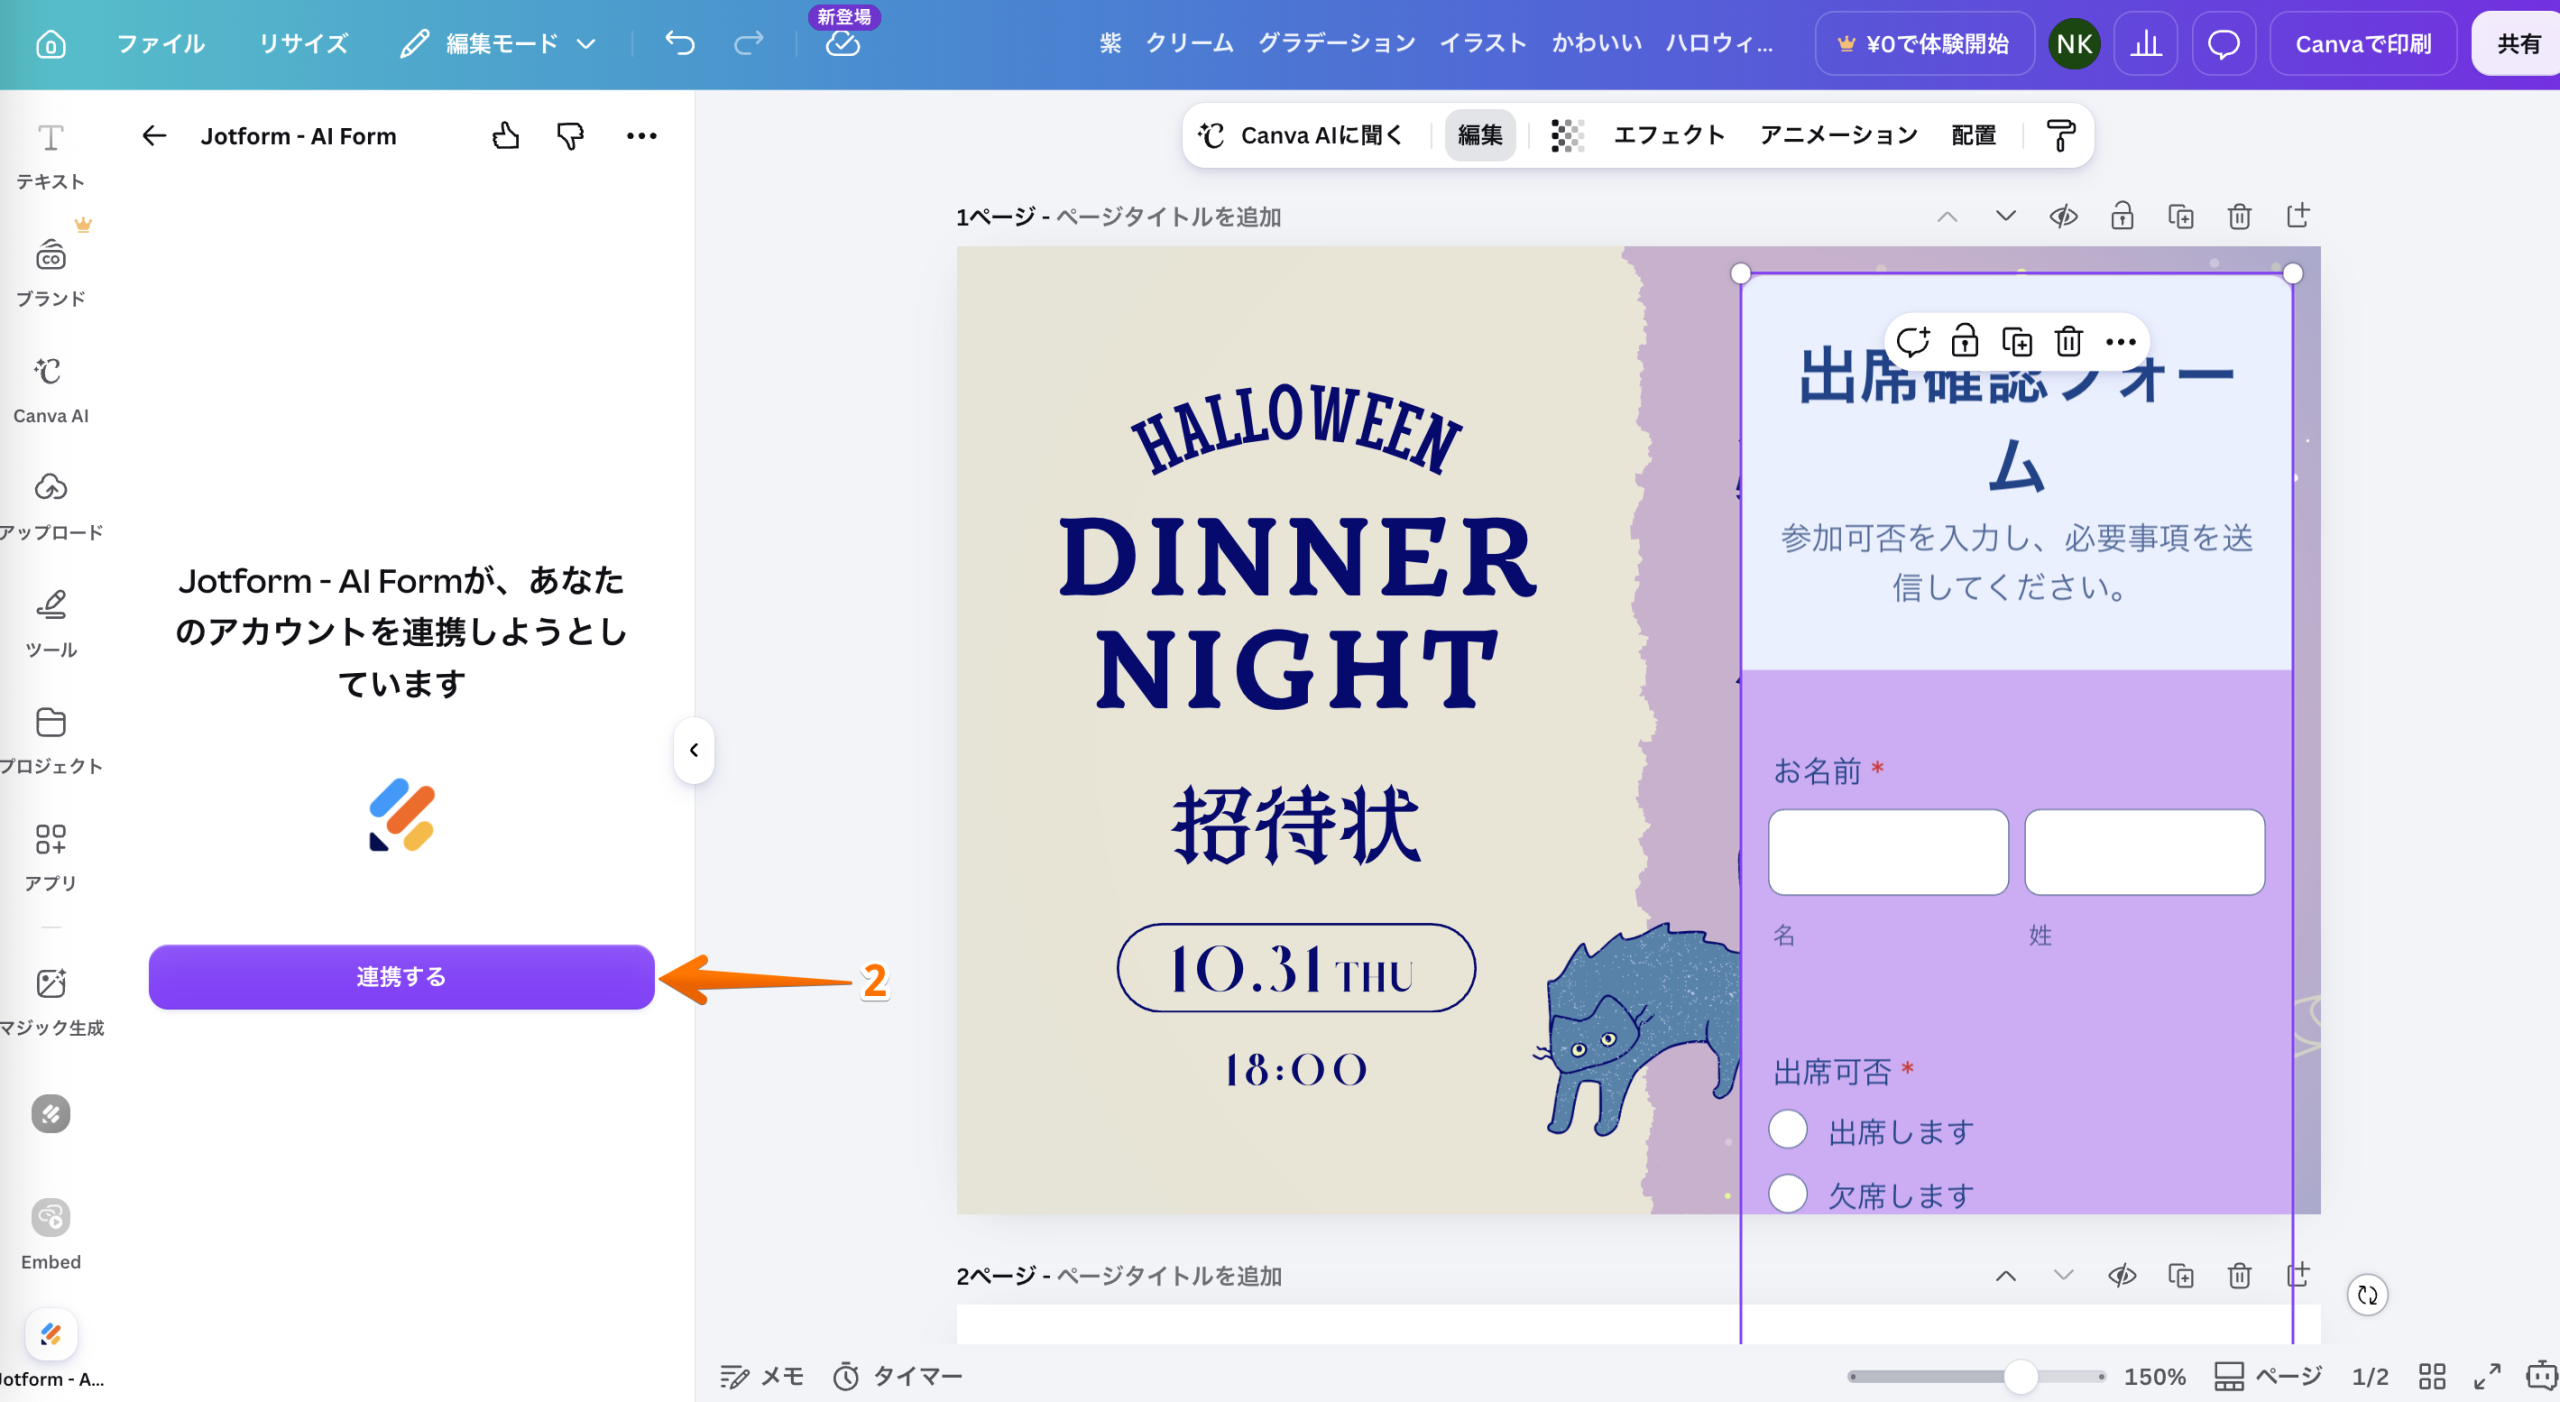2560x1402 pixels.
Task: Go back from Jotform - AI Form panel
Action: 153,135
